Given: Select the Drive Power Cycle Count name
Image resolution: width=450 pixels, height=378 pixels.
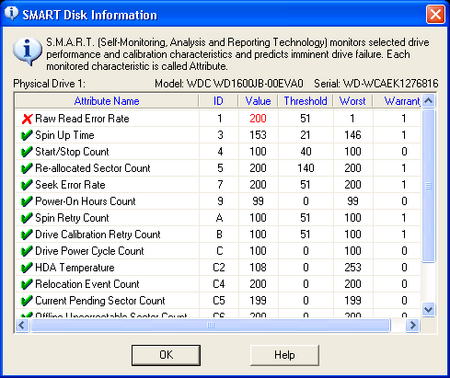Looking at the screenshot, I should pyautogui.click(x=89, y=251).
